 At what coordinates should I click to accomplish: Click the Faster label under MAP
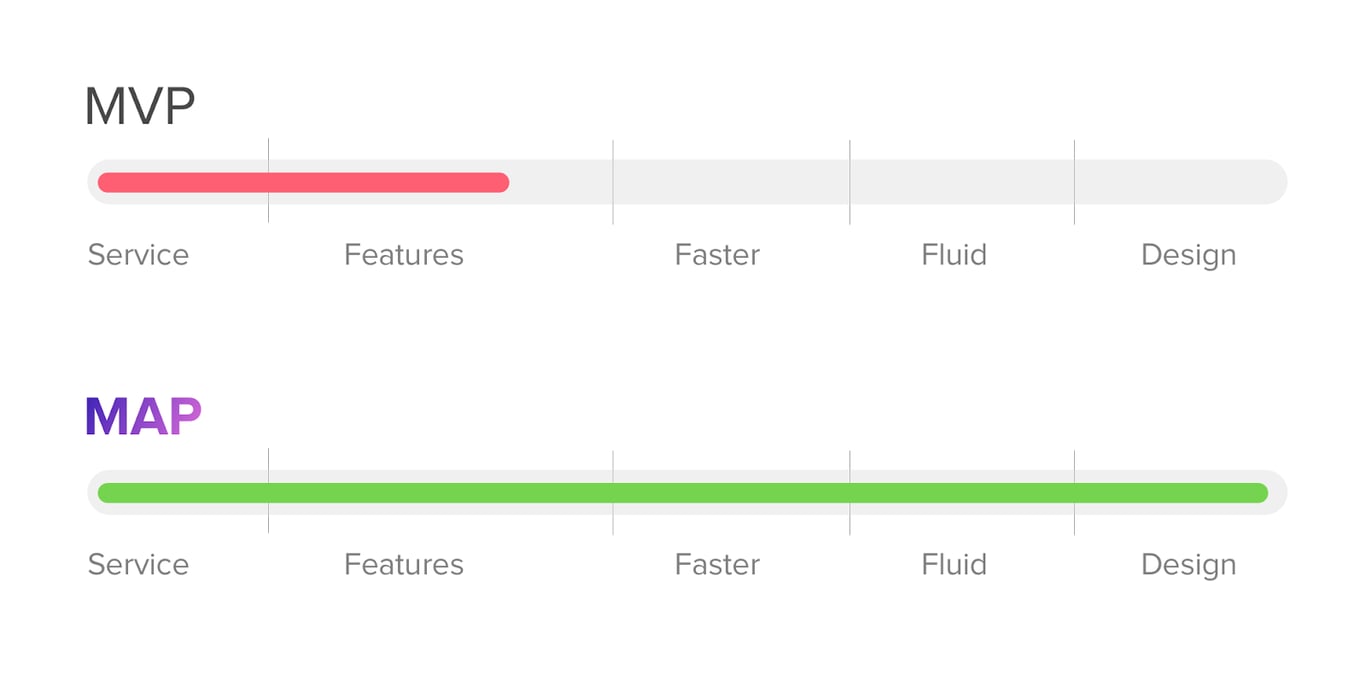pyautogui.click(x=717, y=565)
